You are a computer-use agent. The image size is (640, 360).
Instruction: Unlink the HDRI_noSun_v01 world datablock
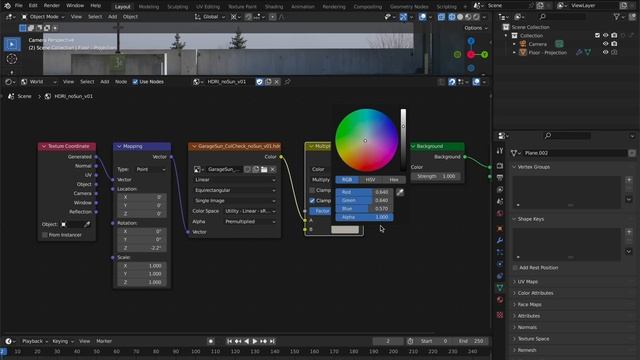coord(277,82)
